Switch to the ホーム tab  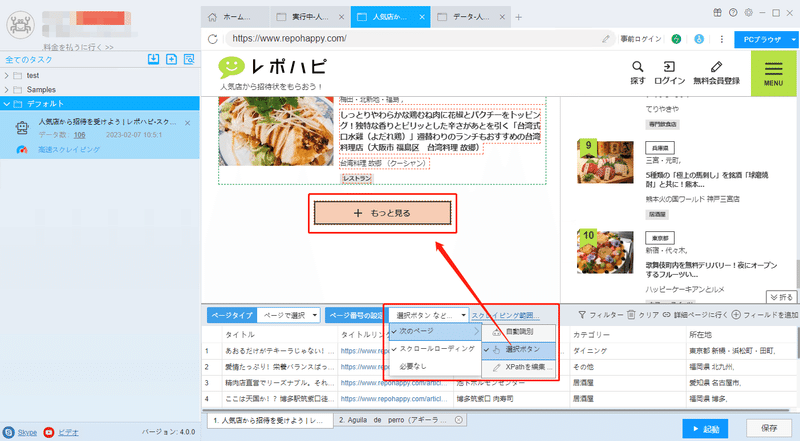coord(235,17)
